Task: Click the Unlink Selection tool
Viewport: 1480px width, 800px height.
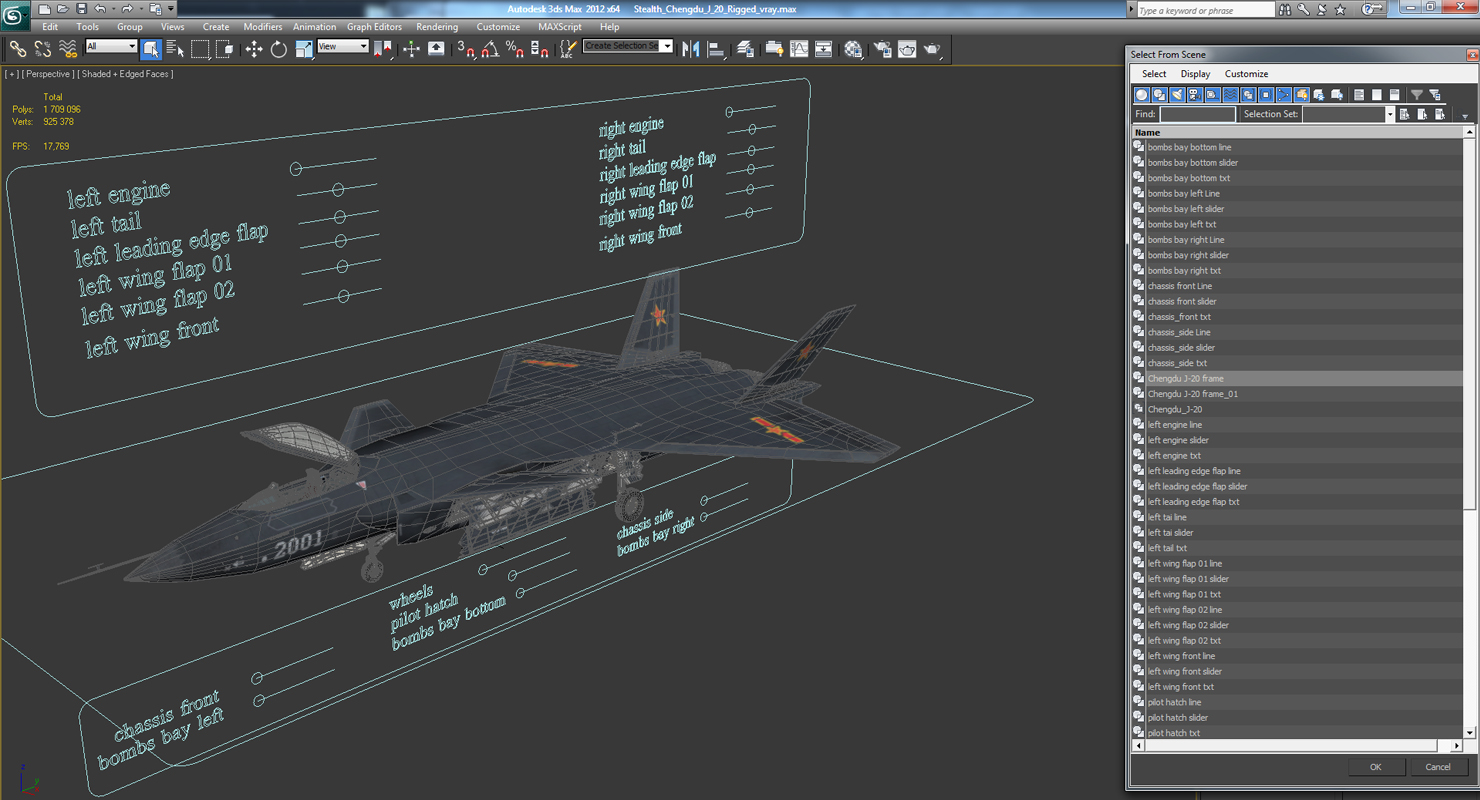Action: 43,48
